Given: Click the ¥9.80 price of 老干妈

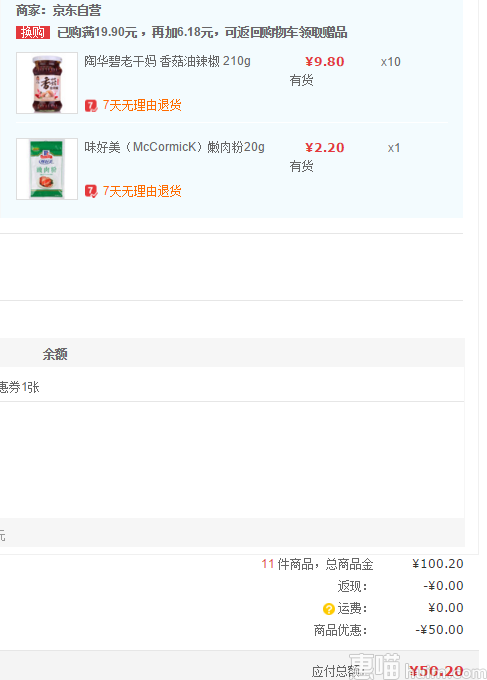Looking at the screenshot, I should tap(325, 62).
